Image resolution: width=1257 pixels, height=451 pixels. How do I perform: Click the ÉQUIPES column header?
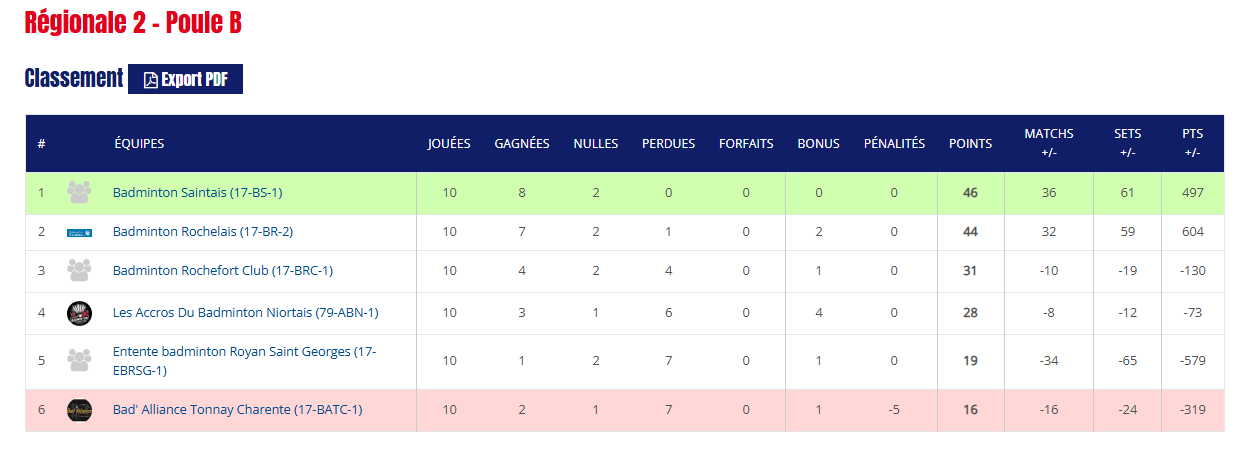pos(139,143)
